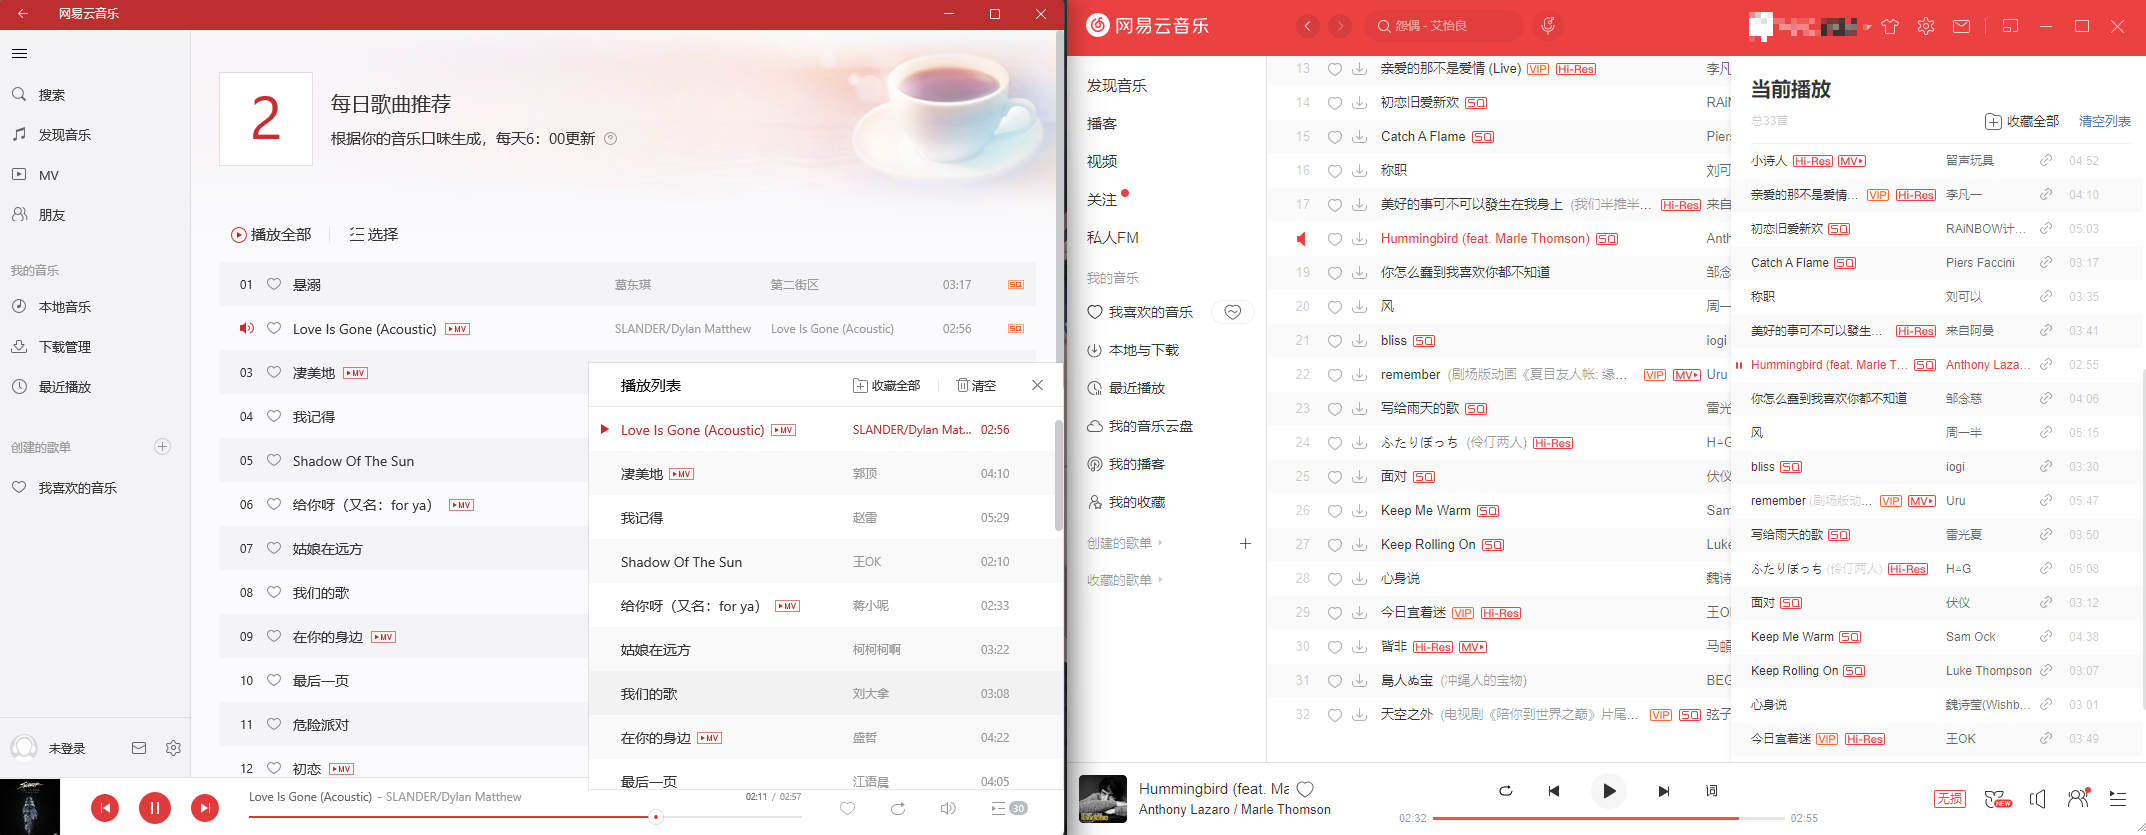Toggle the play queue list icon in right window
This screenshot has width=2146, height=835.
[2118, 798]
